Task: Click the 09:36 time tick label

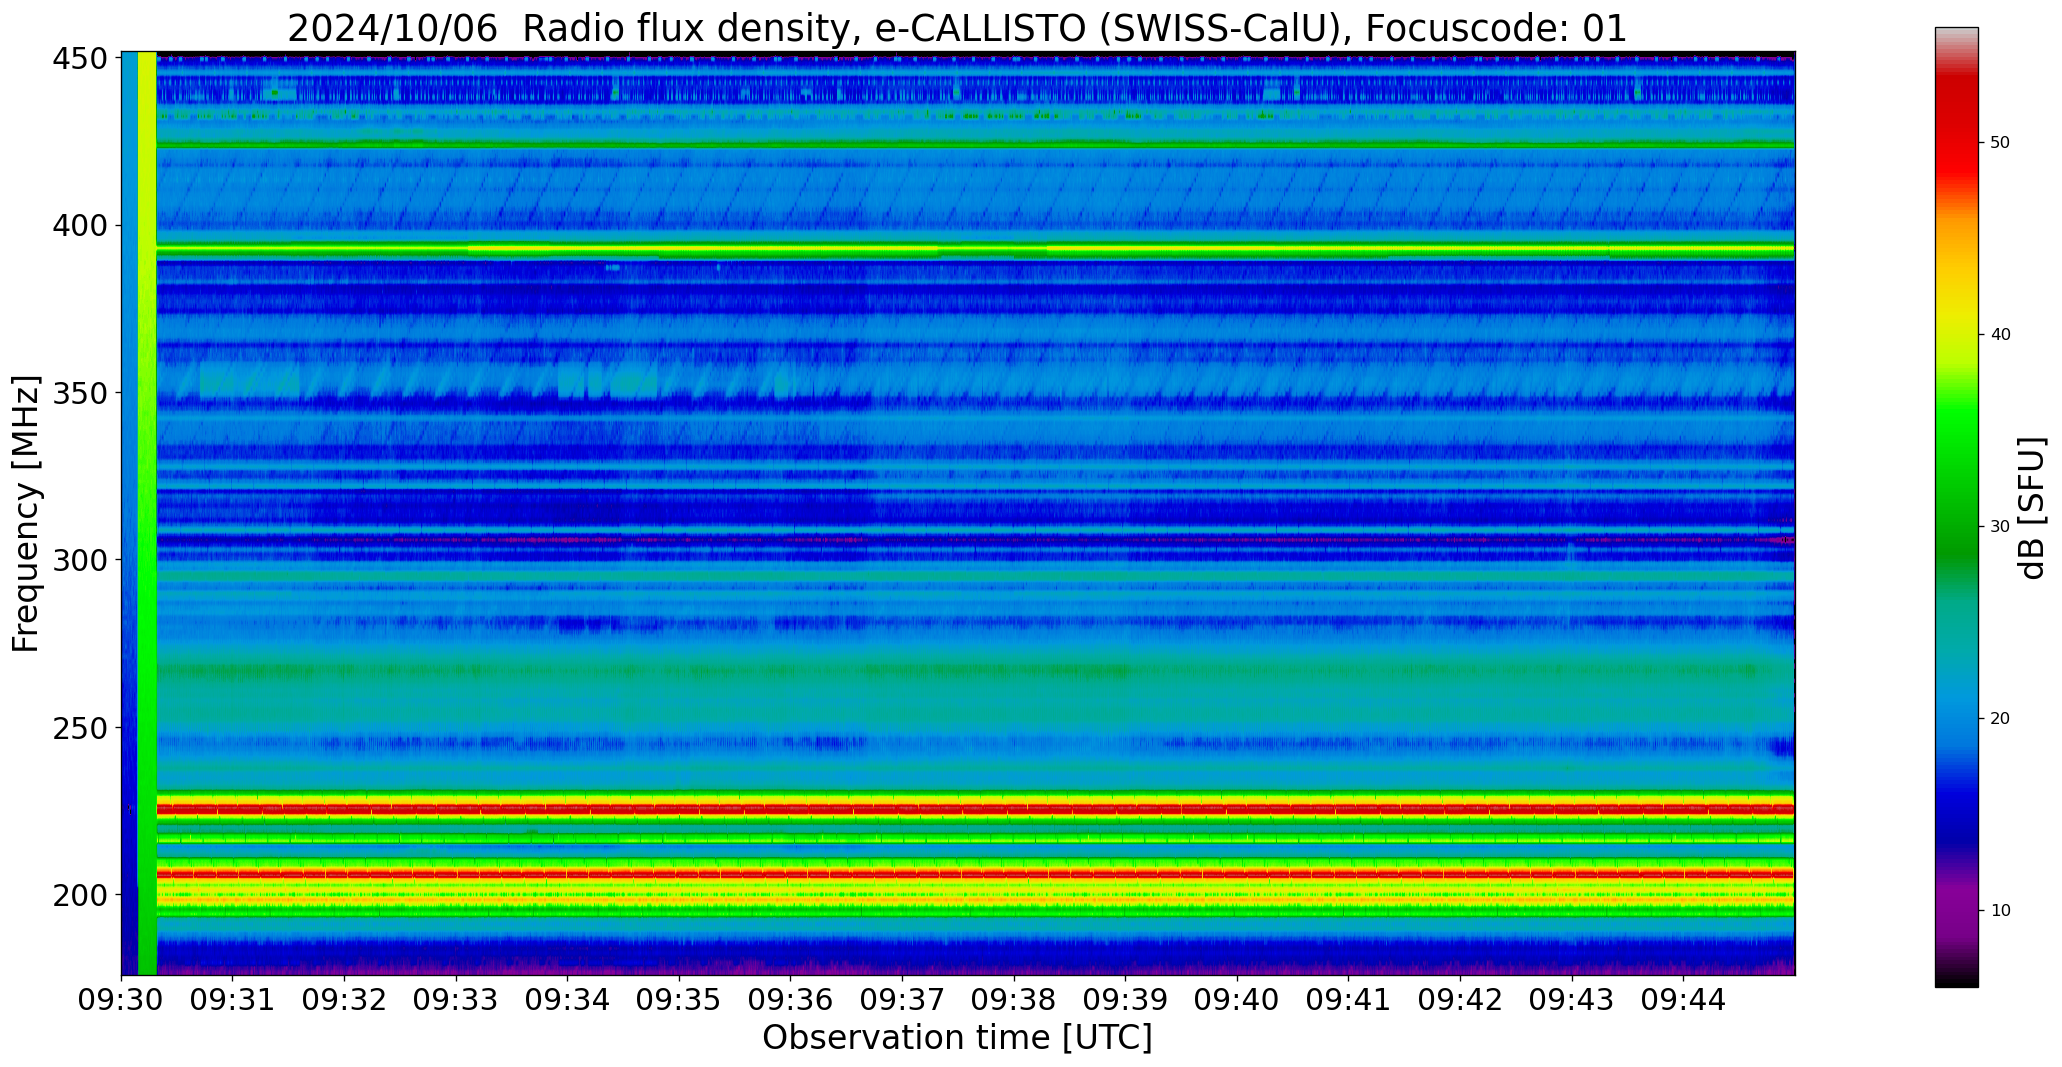Action: [791, 999]
